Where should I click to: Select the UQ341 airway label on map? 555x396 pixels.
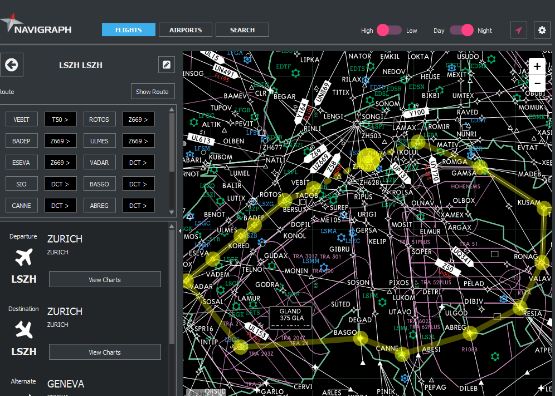pos(462,256)
